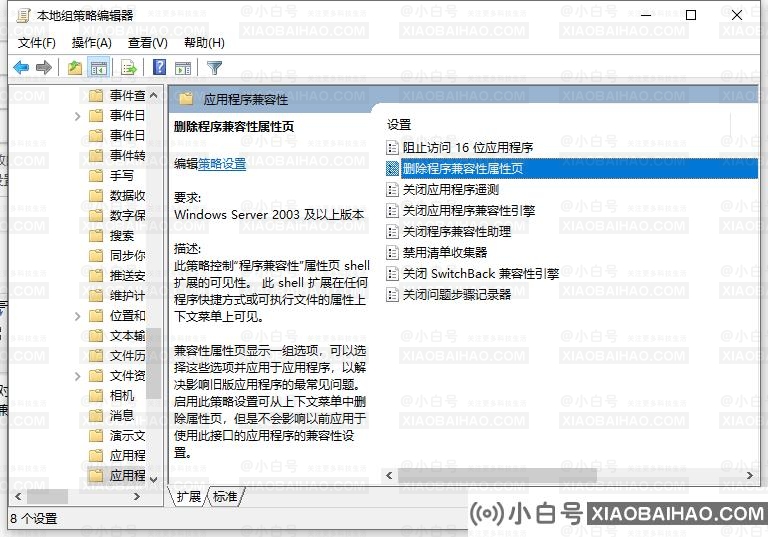This screenshot has height=537, width=768.
Task: Expand the 位置和 tree node arrow
Action: (77, 316)
